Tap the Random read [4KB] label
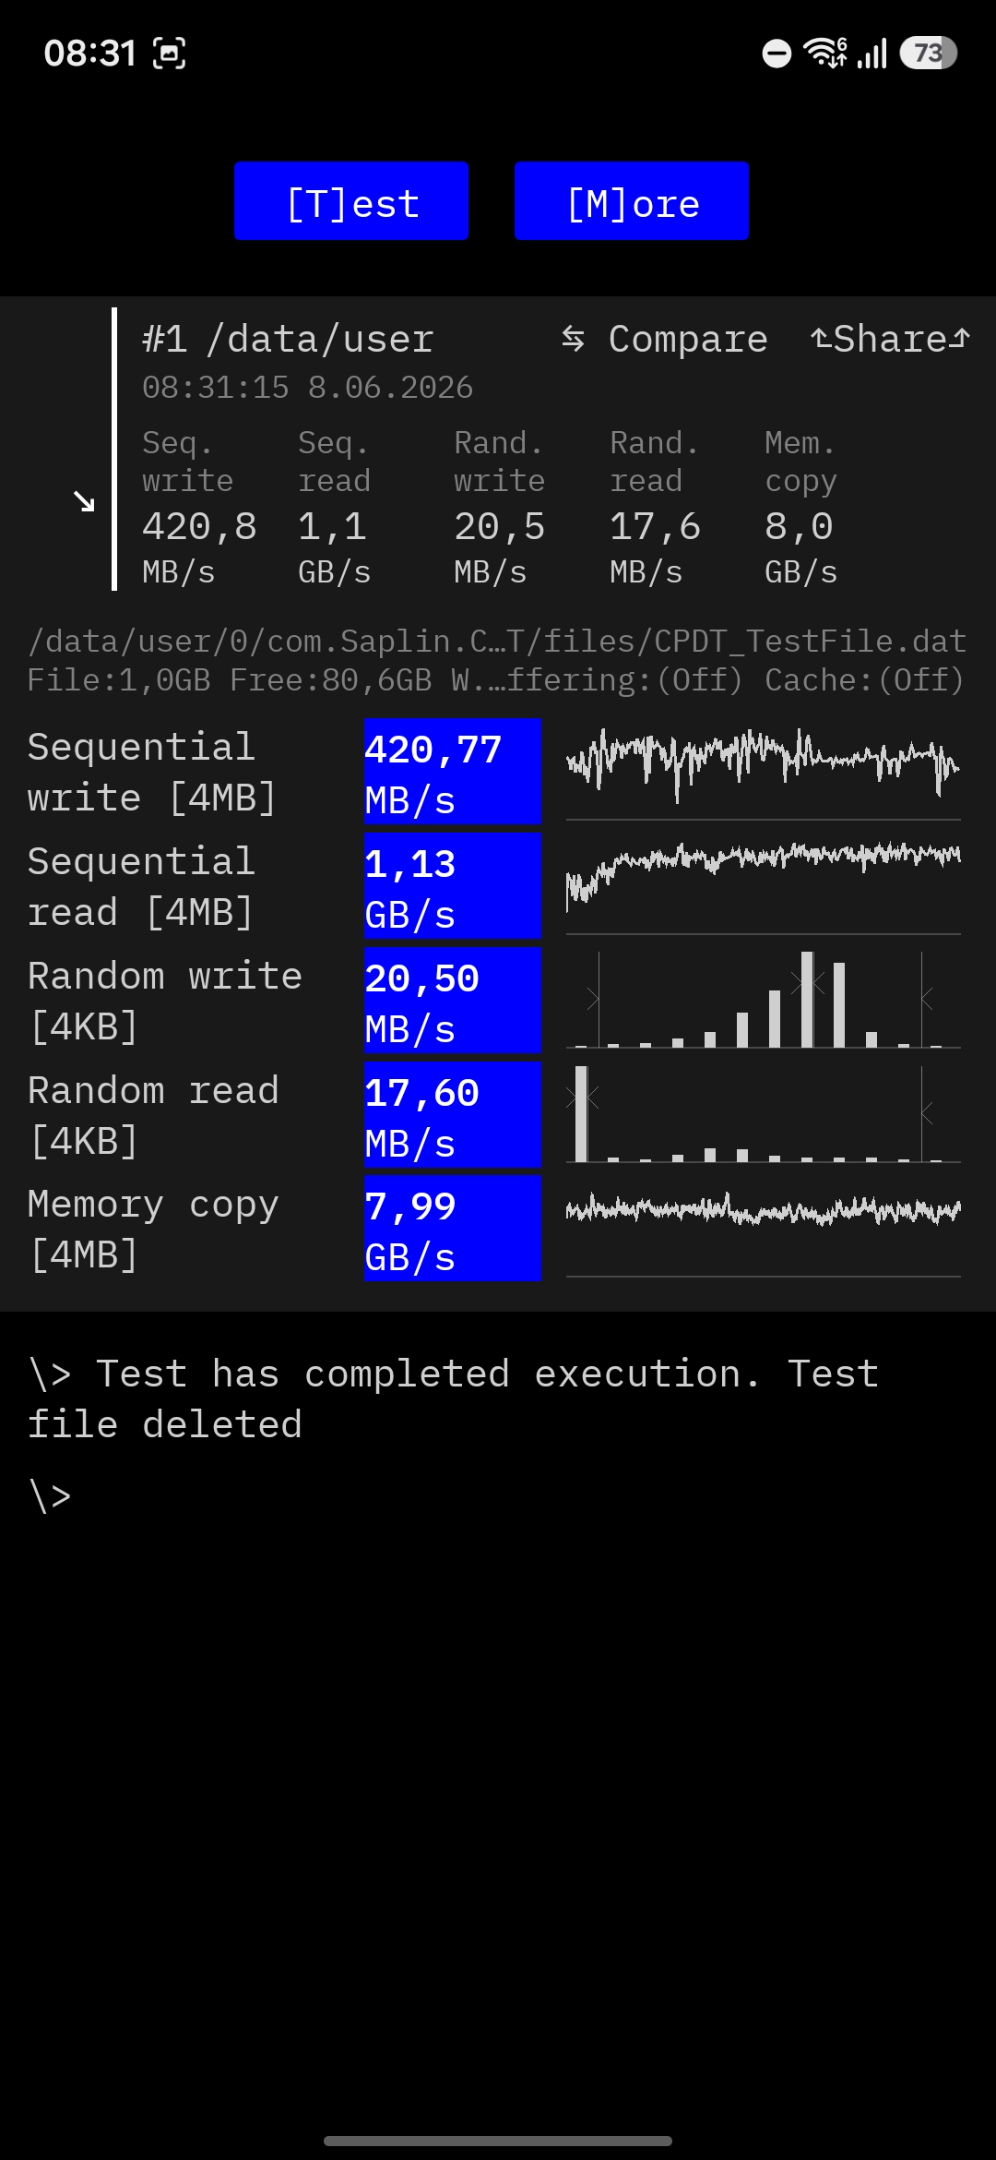The width and height of the screenshot is (996, 2160). point(153,1114)
